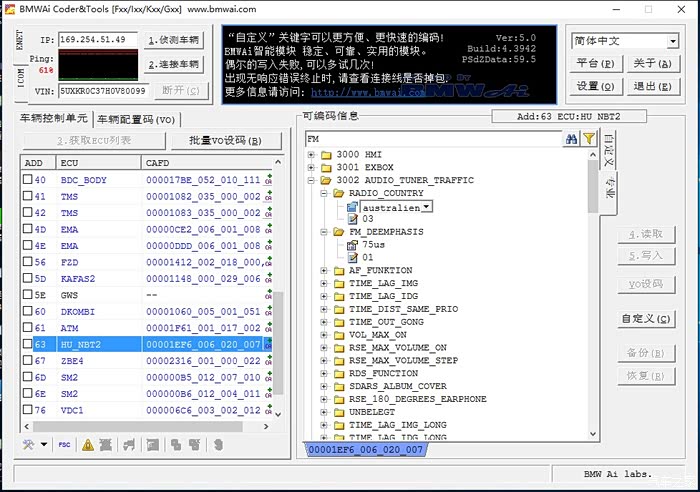Enable the DKOMBI row checkbox
Image resolution: width=700 pixels, height=492 pixels.
pyautogui.click(x=28, y=311)
